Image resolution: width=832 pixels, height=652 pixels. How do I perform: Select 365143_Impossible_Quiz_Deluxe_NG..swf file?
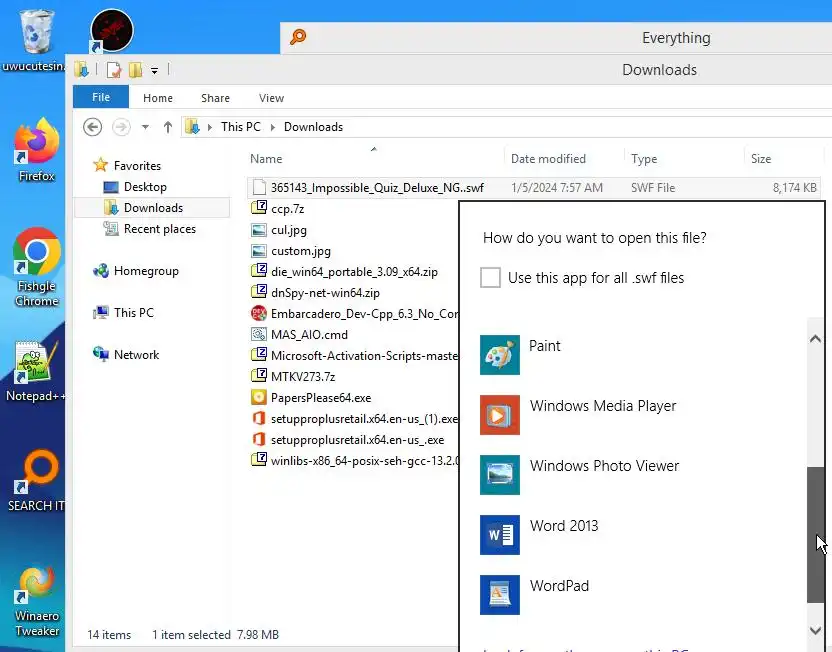coord(534,187)
